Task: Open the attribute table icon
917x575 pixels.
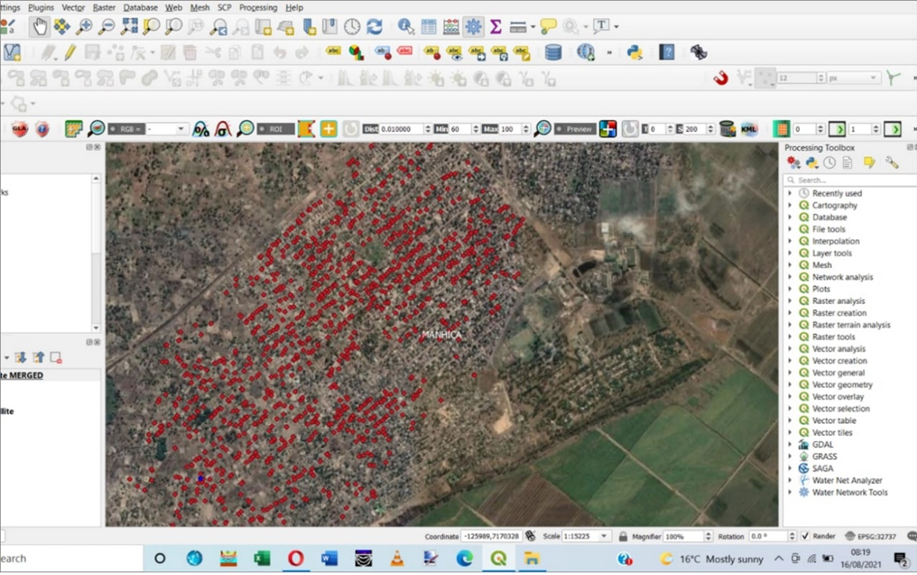Action: (429, 27)
